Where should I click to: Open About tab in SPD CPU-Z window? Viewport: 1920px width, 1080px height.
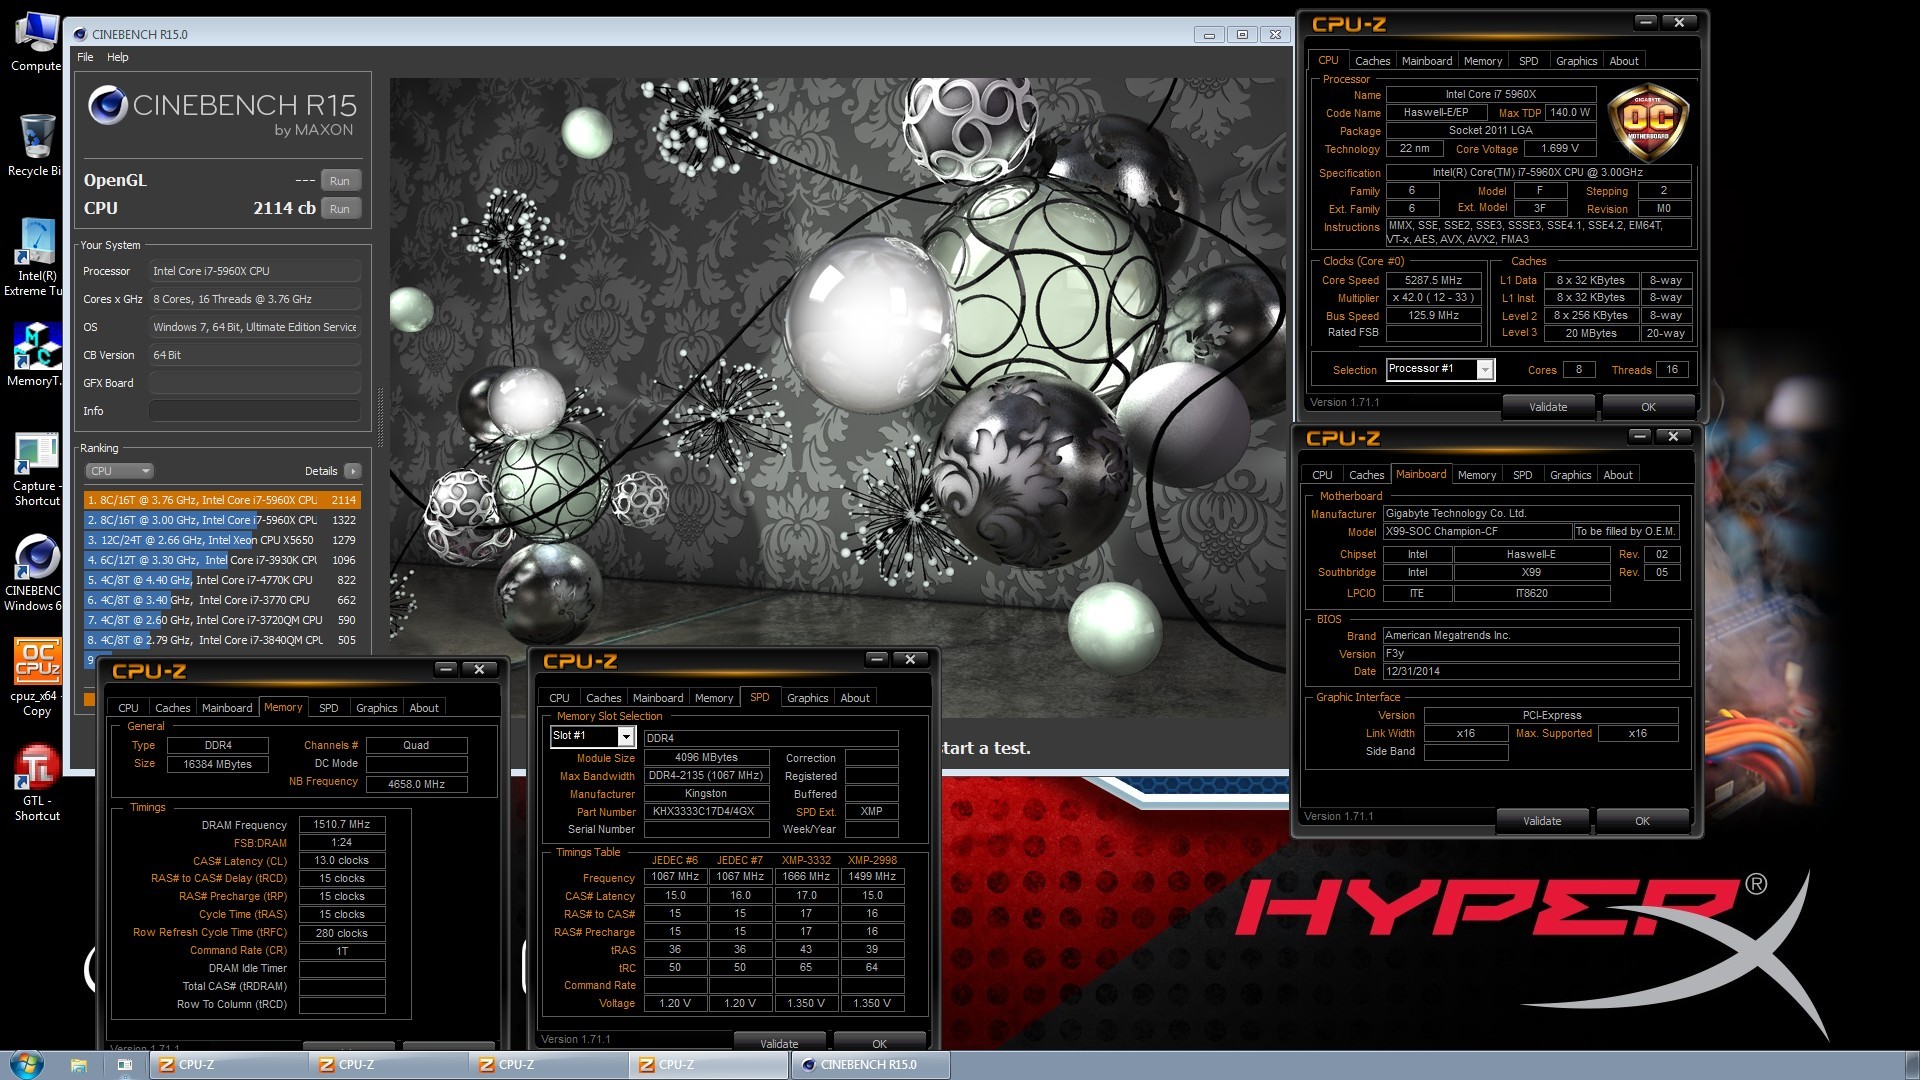click(x=855, y=698)
